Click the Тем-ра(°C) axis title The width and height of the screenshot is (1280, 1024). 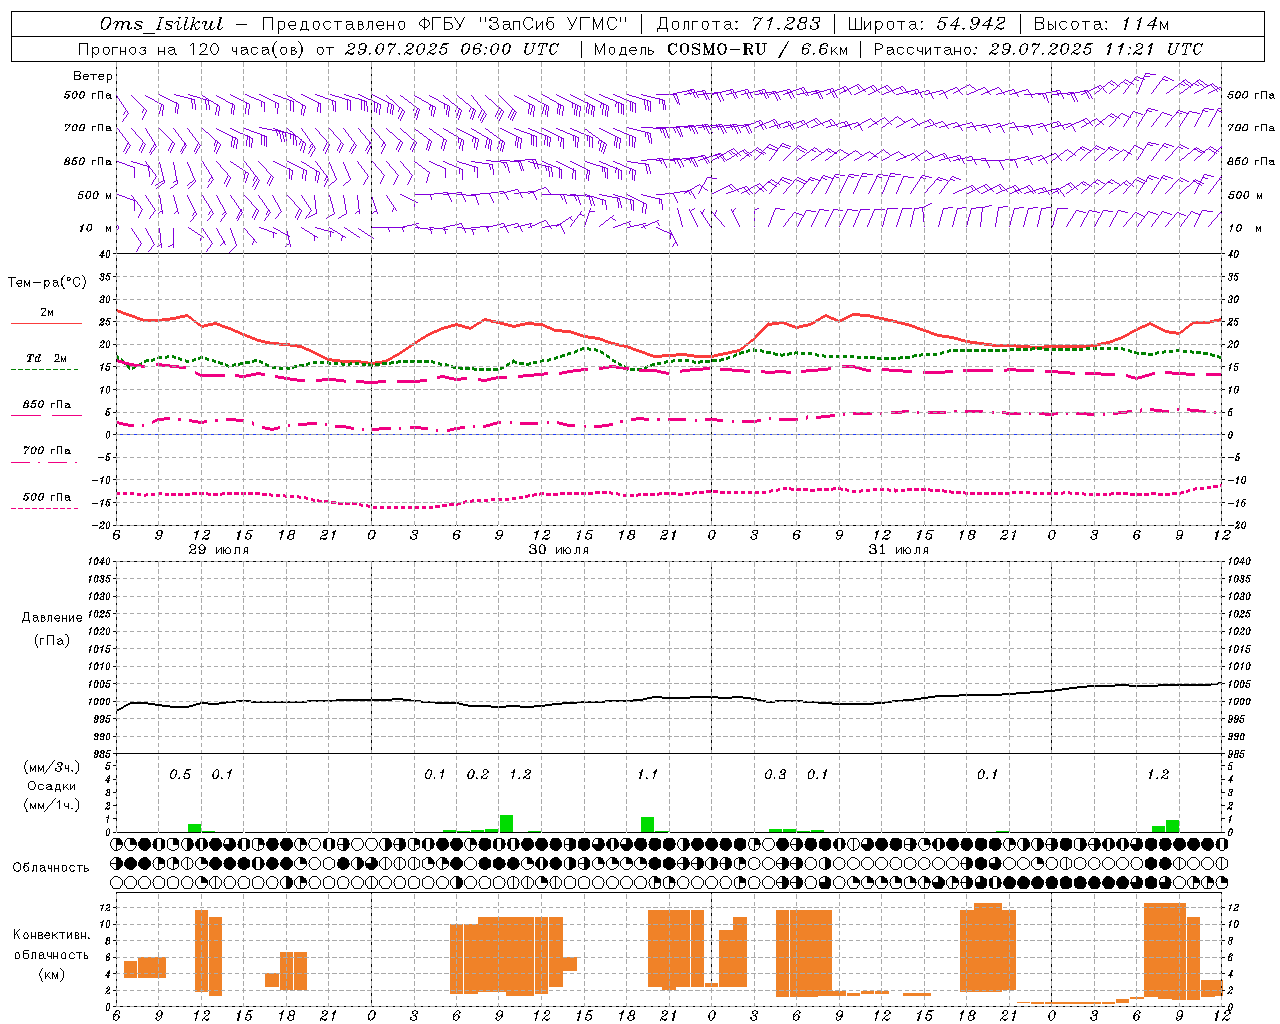pos(47,283)
